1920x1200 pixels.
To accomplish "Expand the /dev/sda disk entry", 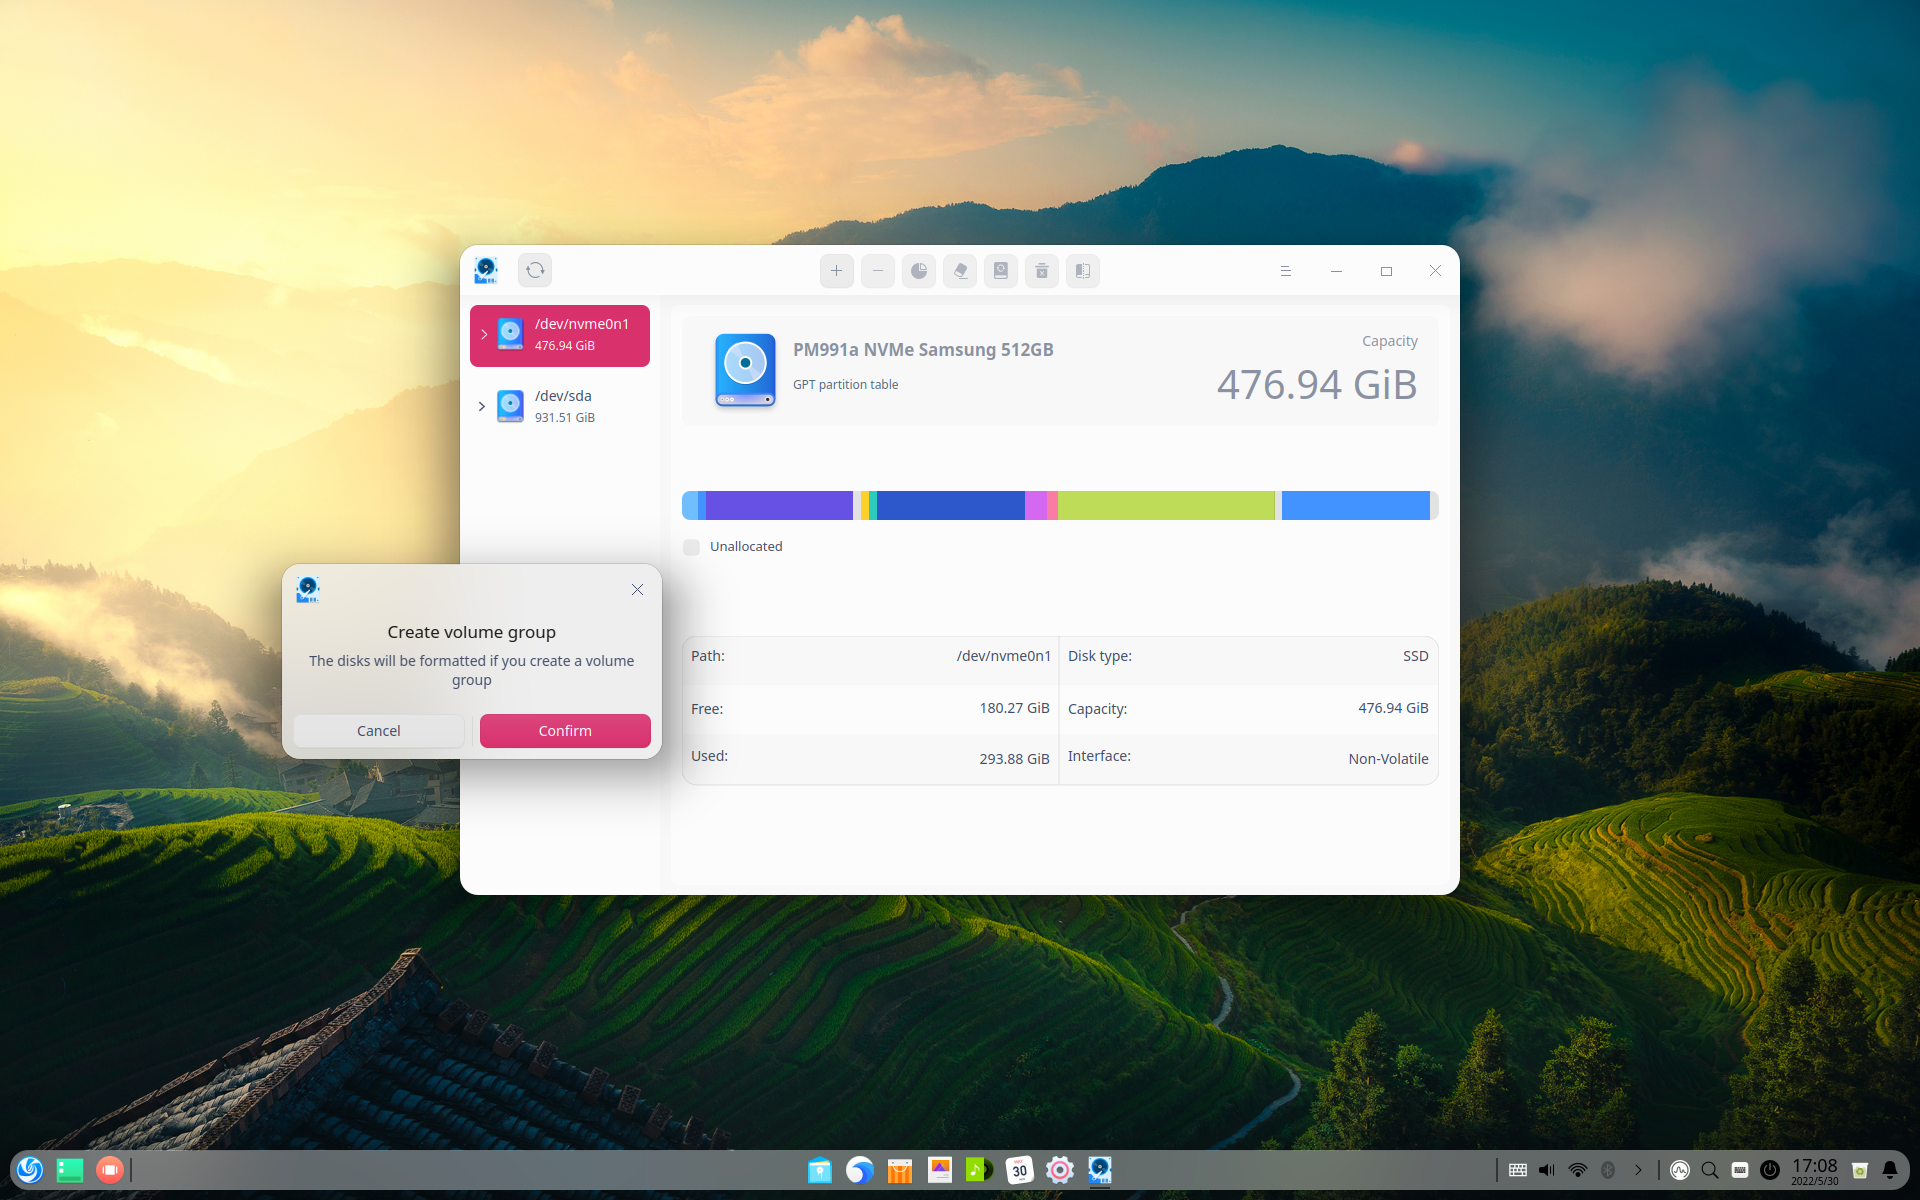I will [x=483, y=406].
